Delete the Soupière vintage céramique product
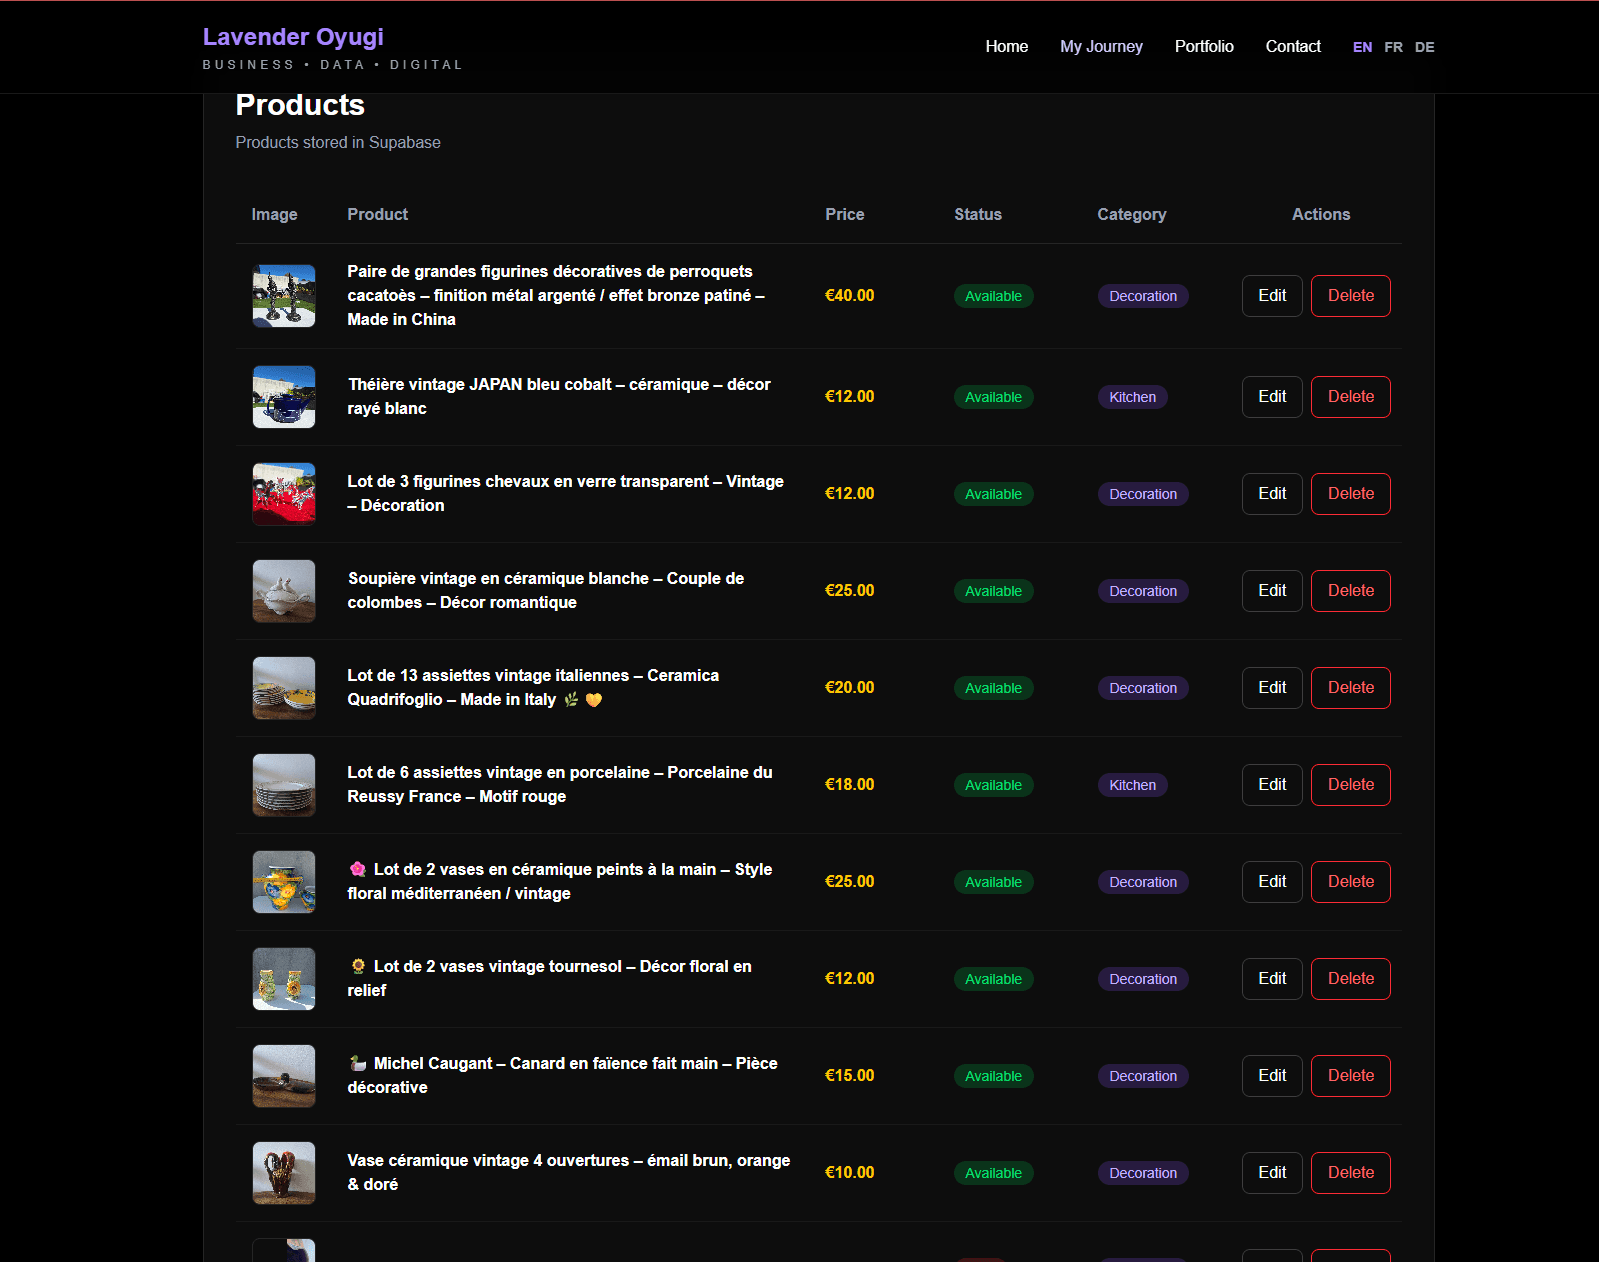The height and width of the screenshot is (1262, 1599). (x=1350, y=591)
